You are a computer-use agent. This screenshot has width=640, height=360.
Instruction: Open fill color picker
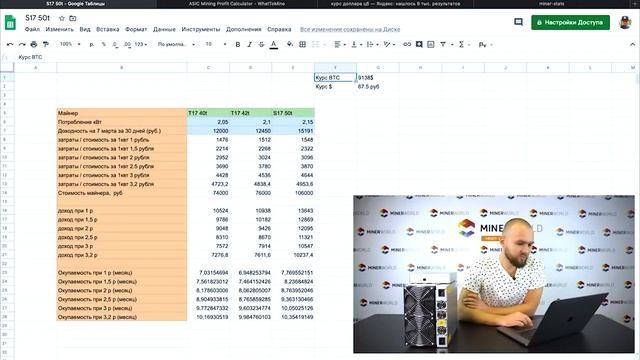coord(290,44)
